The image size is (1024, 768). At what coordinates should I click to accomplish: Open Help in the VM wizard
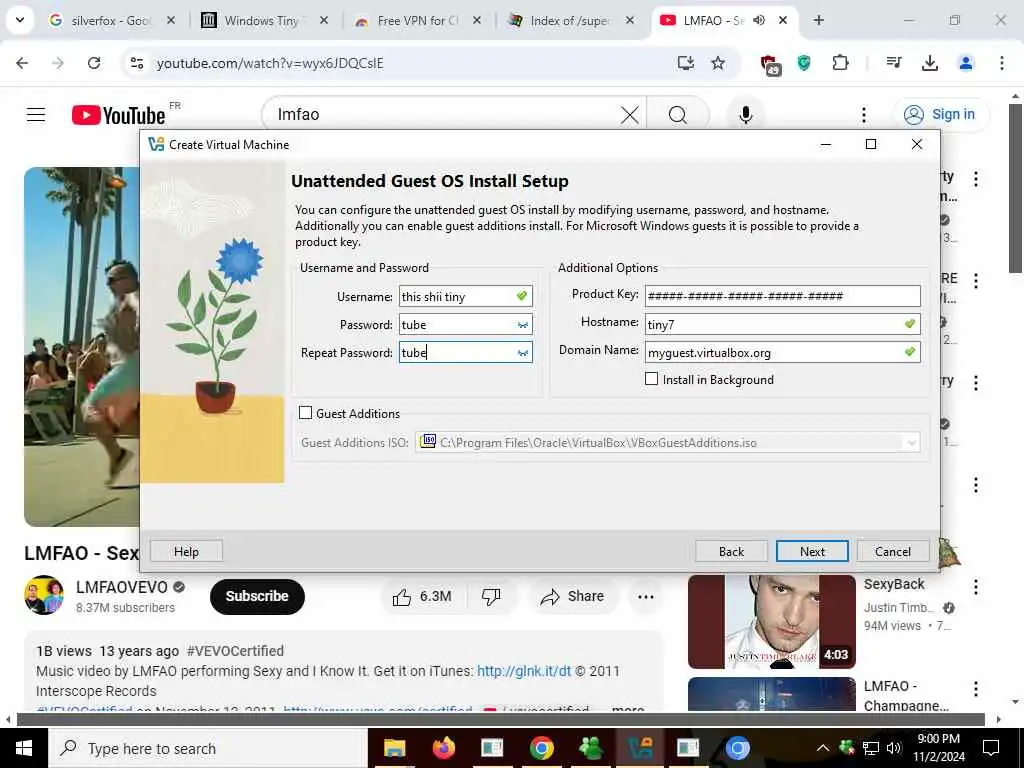click(x=186, y=551)
